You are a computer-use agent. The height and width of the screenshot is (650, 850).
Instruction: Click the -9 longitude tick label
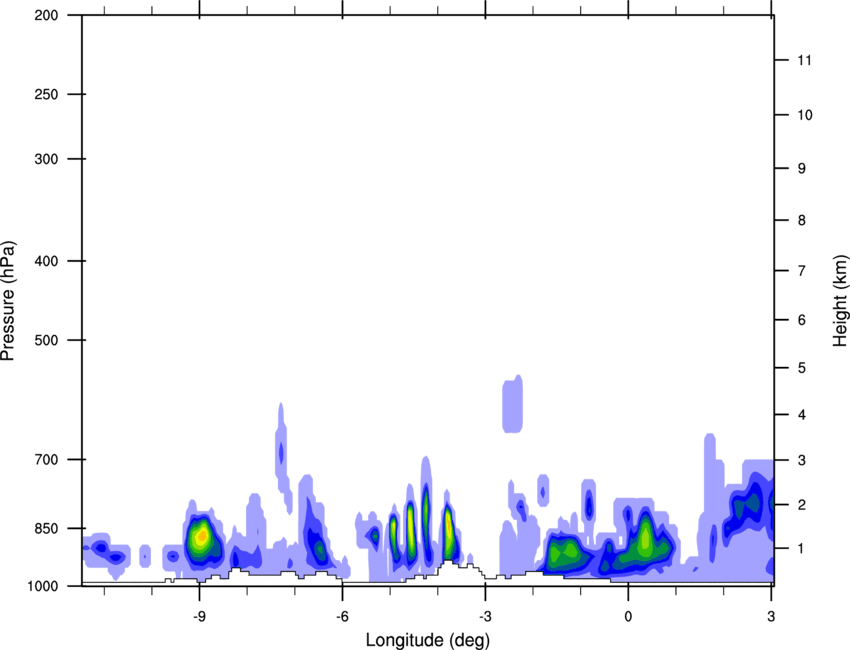tap(199, 616)
